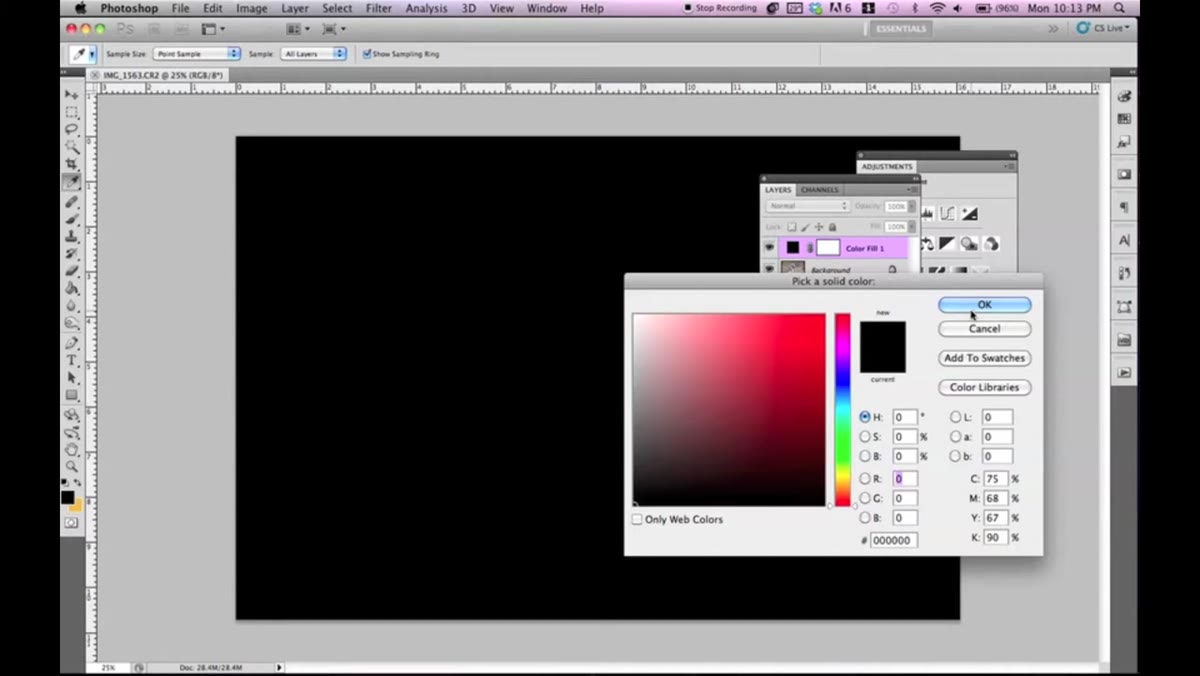1200x676 pixels.
Task: Select the S (saturation) radio button
Action: point(865,437)
